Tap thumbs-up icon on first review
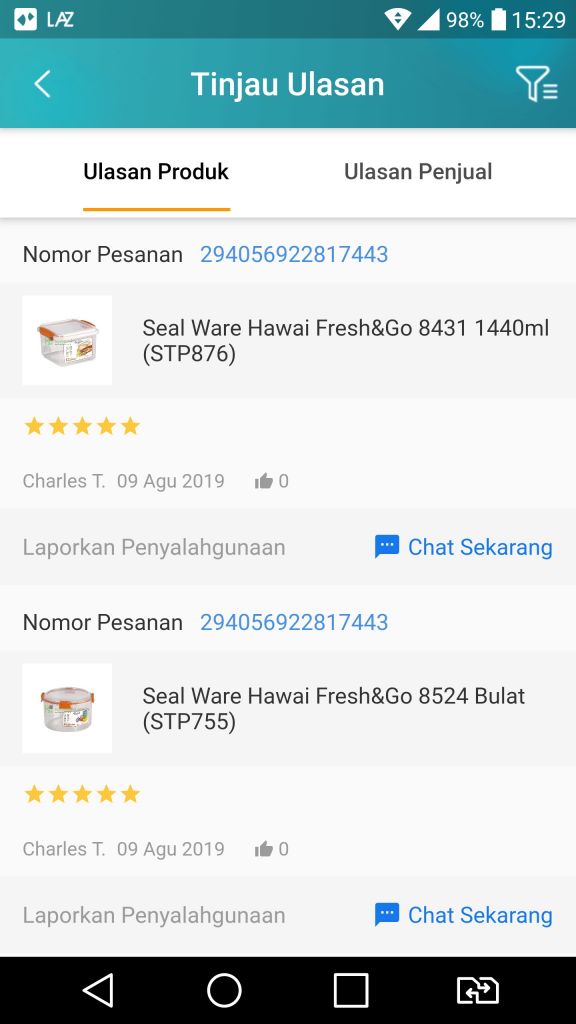Screen dimensions: 576x1024 [x=263, y=481]
